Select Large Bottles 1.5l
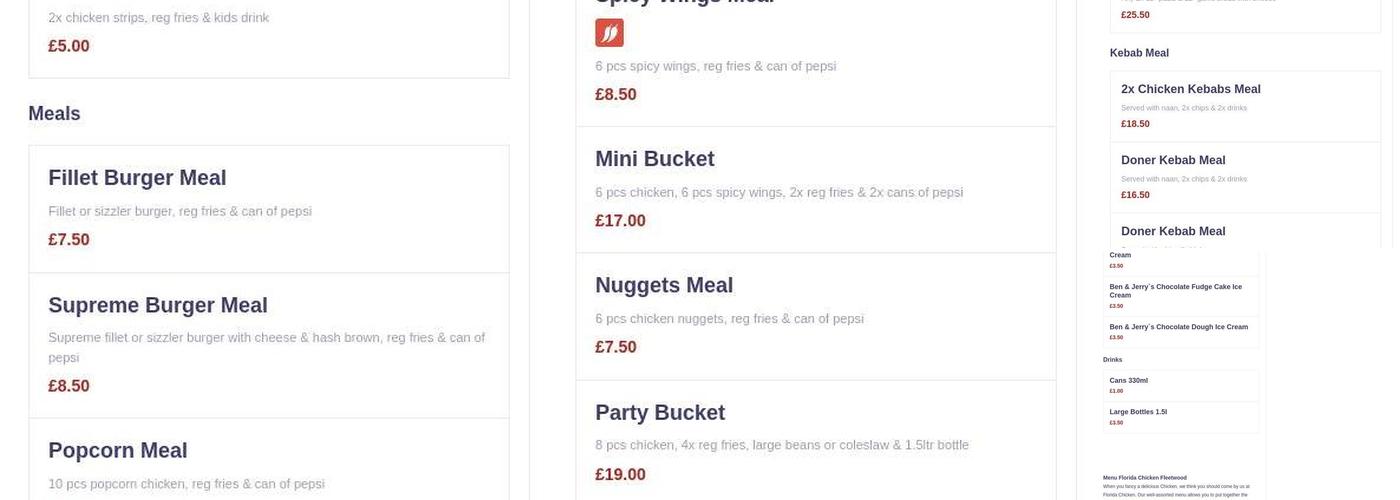 [1138, 412]
